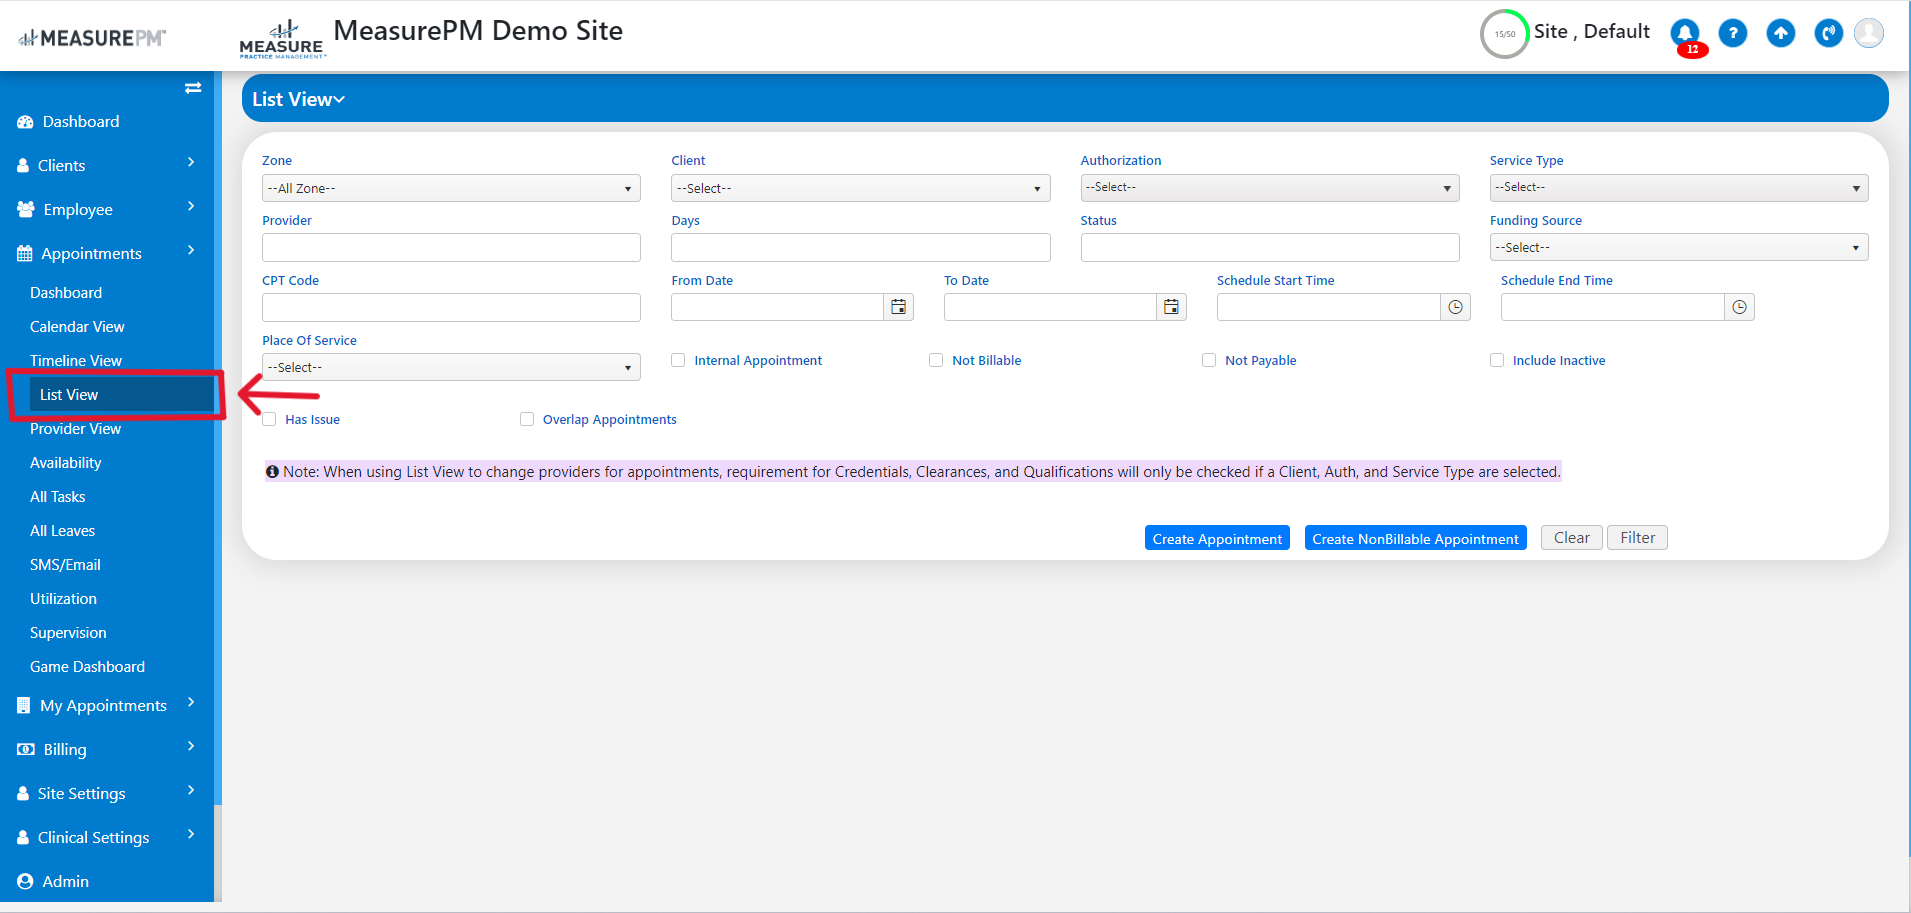Open Provider View

pos(75,429)
